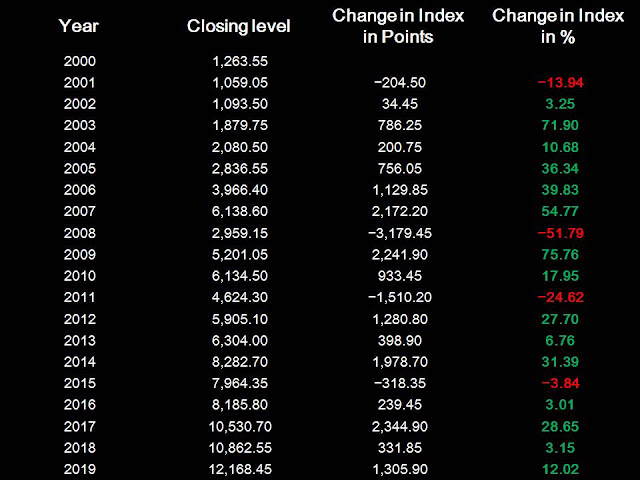Click the −24.62 percentage for 2011
This screenshot has width=640, height=480.
click(x=560, y=297)
